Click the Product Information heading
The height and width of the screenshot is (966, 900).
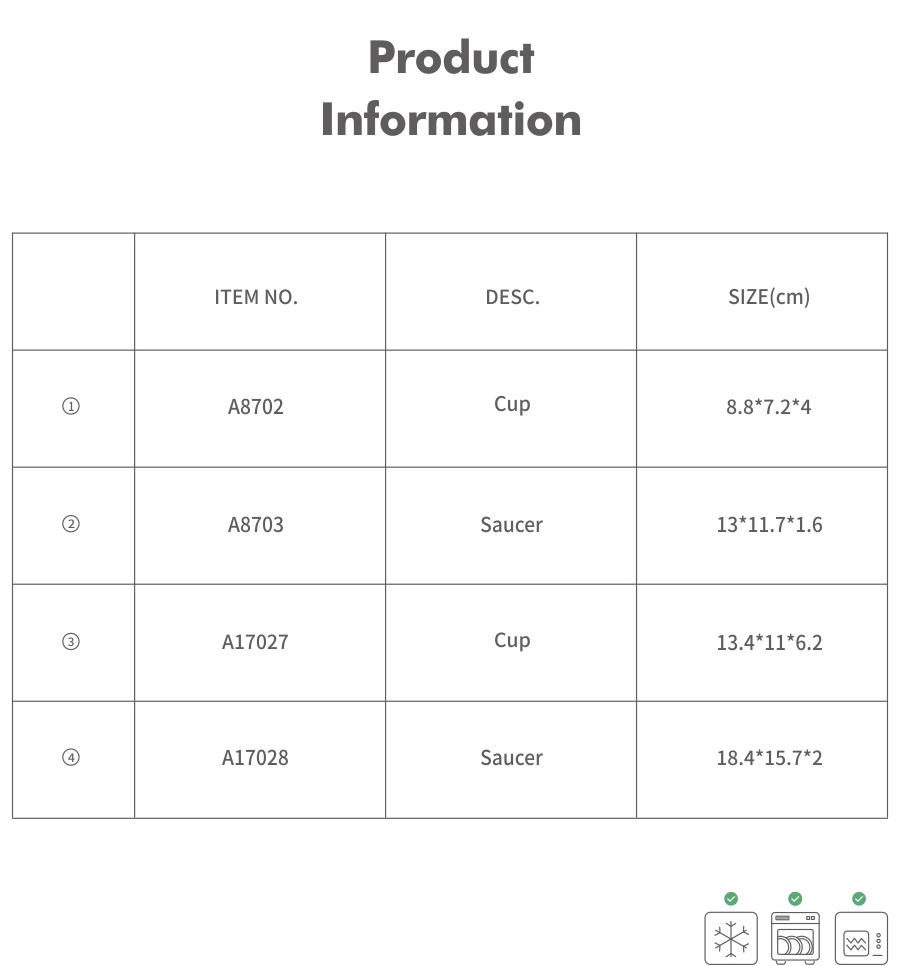tap(451, 88)
